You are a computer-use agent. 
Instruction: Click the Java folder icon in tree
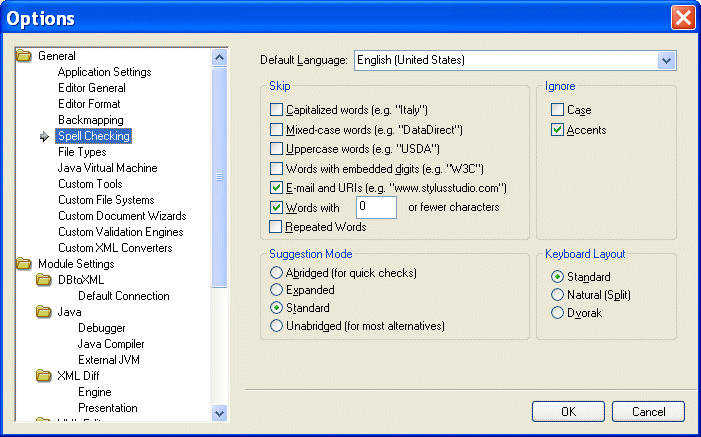coord(44,312)
